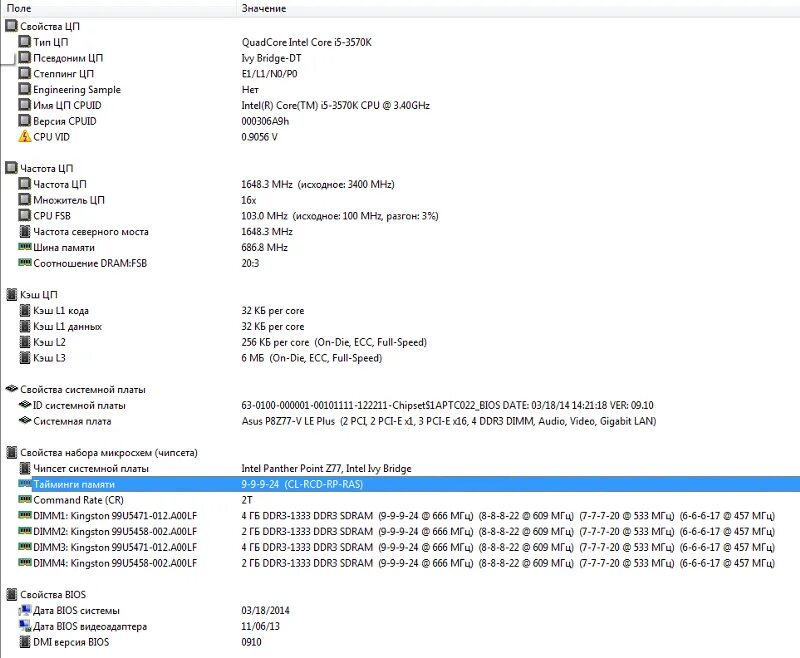Click the board icon beside ID системной платы

pyautogui.click(x=24, y=404)
